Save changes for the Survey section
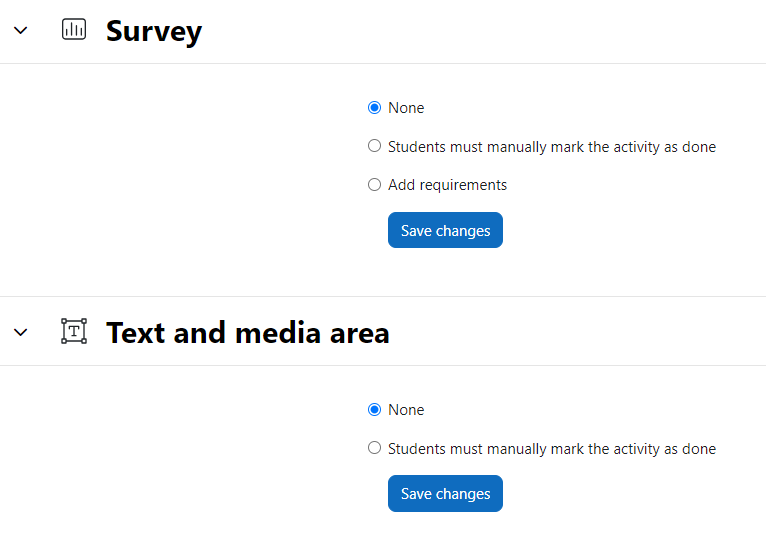Viewport: 766px width, 541px height. 445,230
